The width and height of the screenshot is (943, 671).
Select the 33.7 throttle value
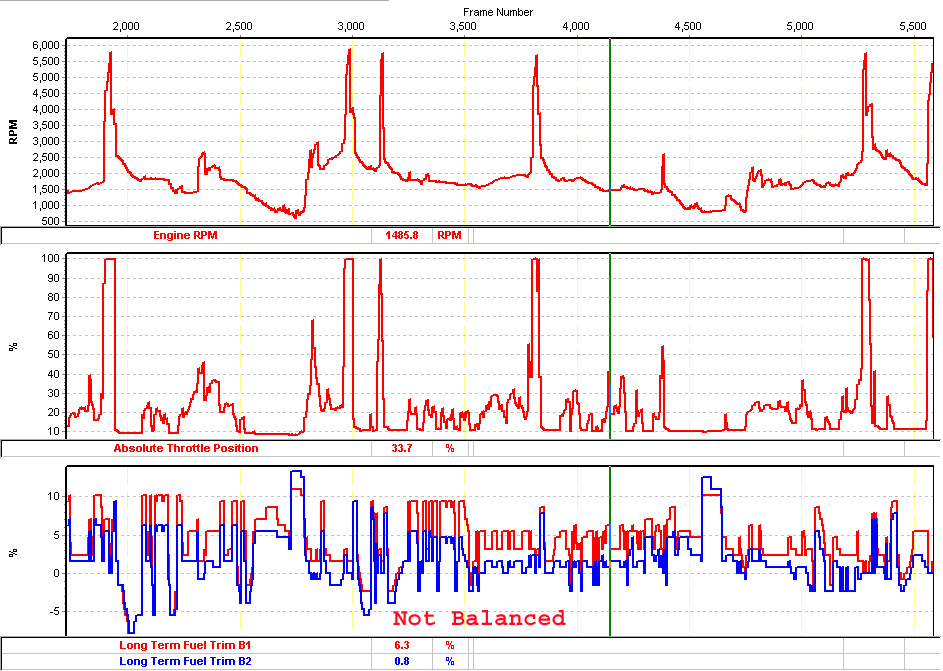(x=402, y=449)
